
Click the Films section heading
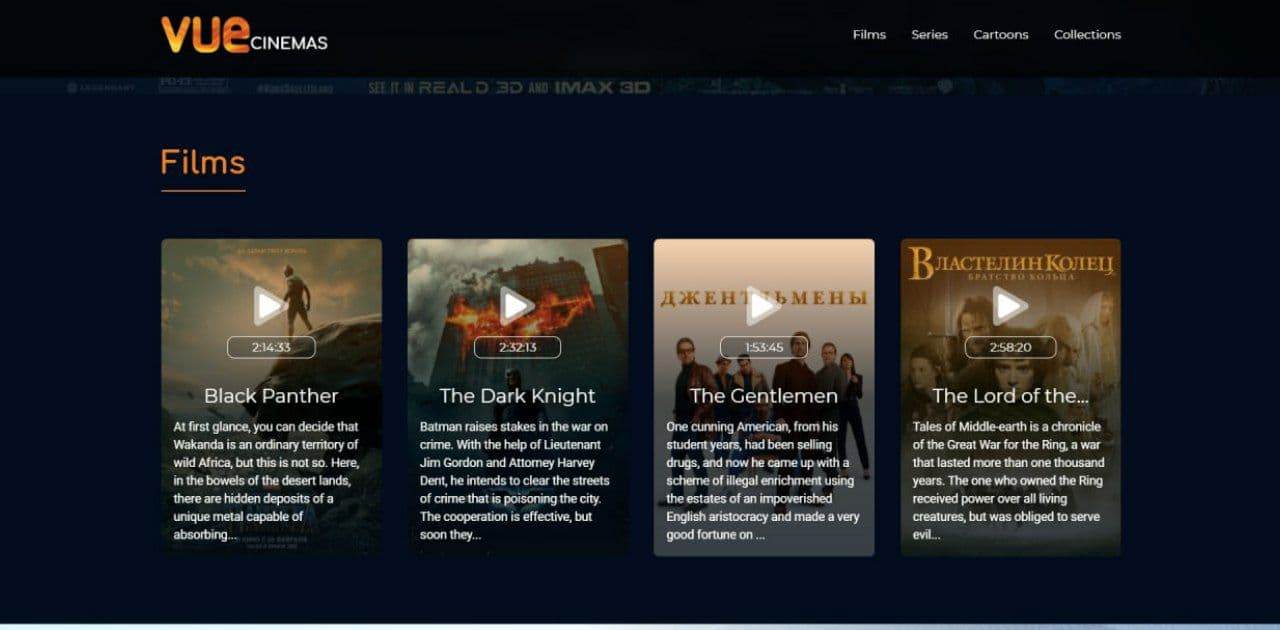pos(203,162)
